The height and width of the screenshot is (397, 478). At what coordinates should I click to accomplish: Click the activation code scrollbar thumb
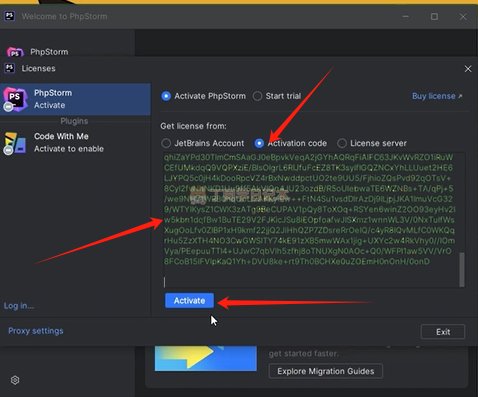click(x=462, y=270)
